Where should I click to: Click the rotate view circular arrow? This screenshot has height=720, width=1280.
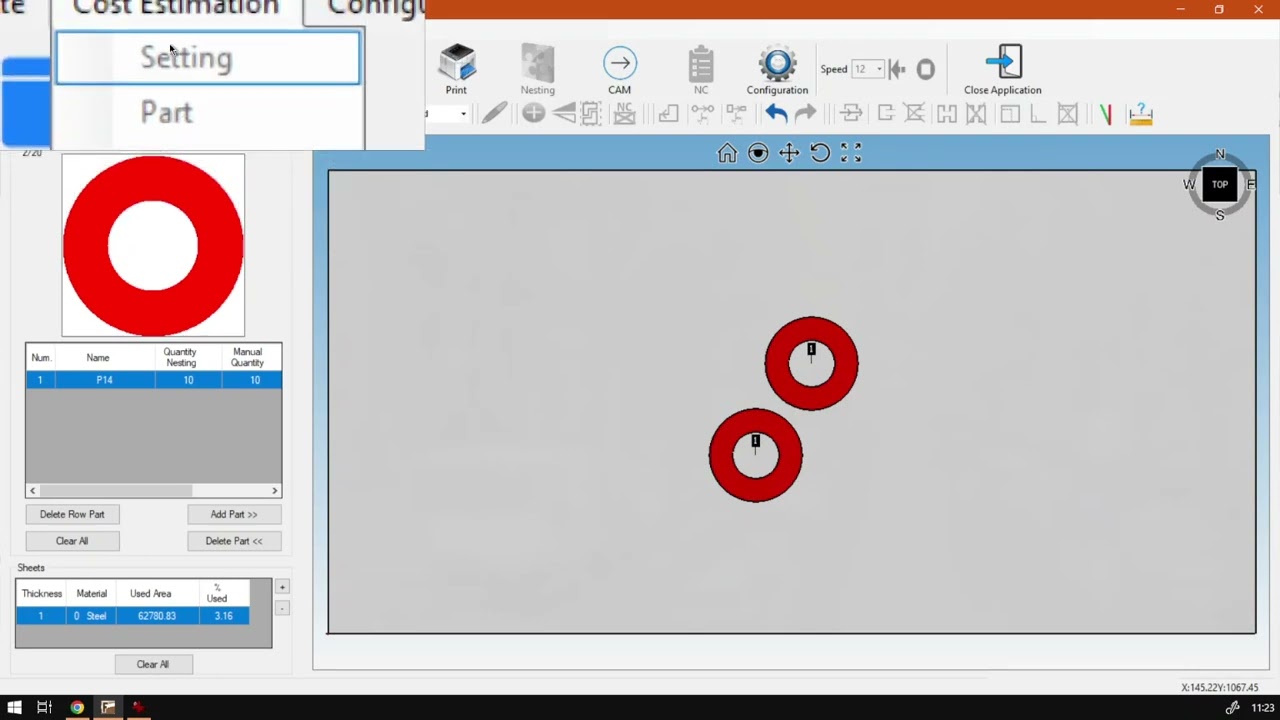820,153
